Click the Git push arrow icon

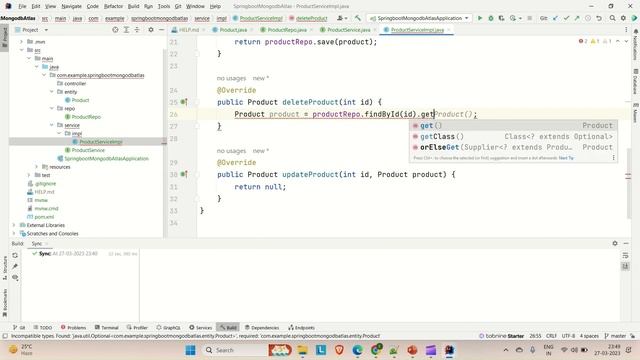coord(577,18)
